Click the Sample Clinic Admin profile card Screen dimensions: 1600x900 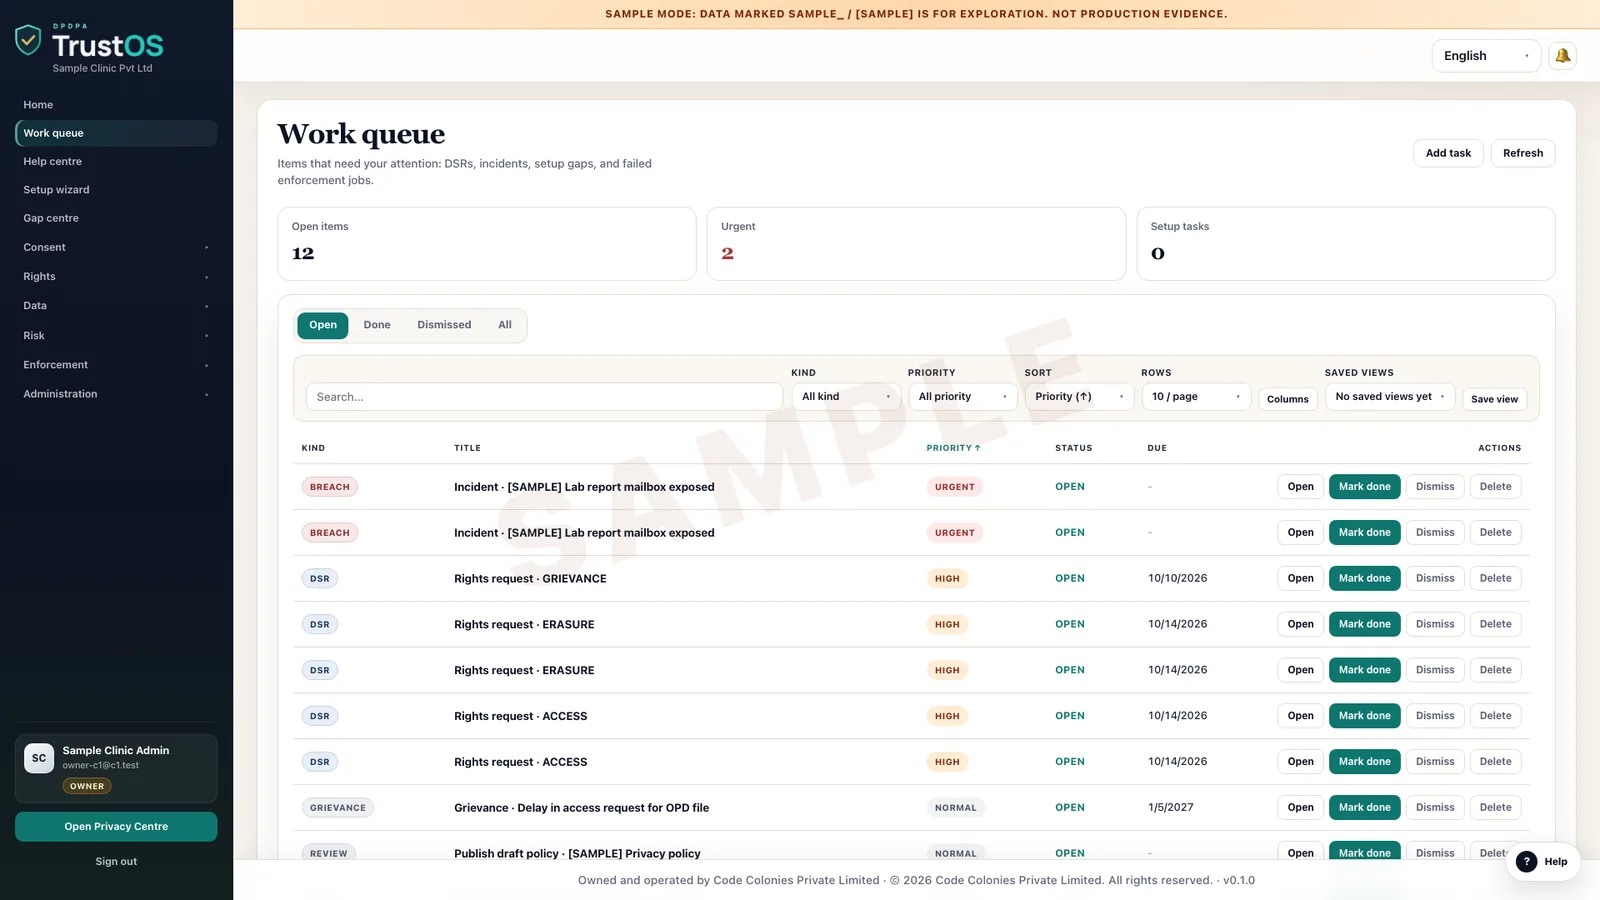coord(116,768)
